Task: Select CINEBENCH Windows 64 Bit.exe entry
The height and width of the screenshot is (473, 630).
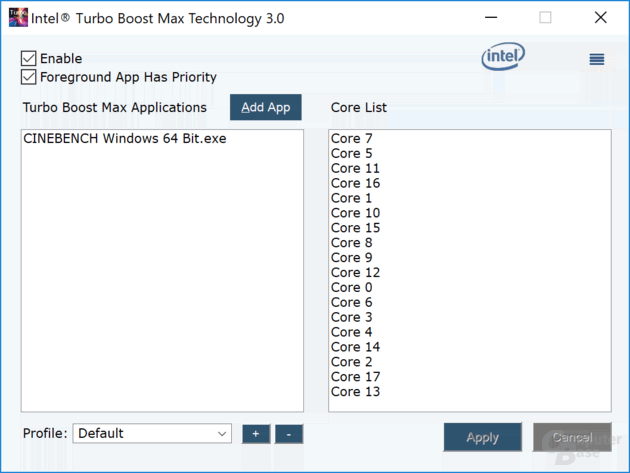Action: (x=162, y=139)
